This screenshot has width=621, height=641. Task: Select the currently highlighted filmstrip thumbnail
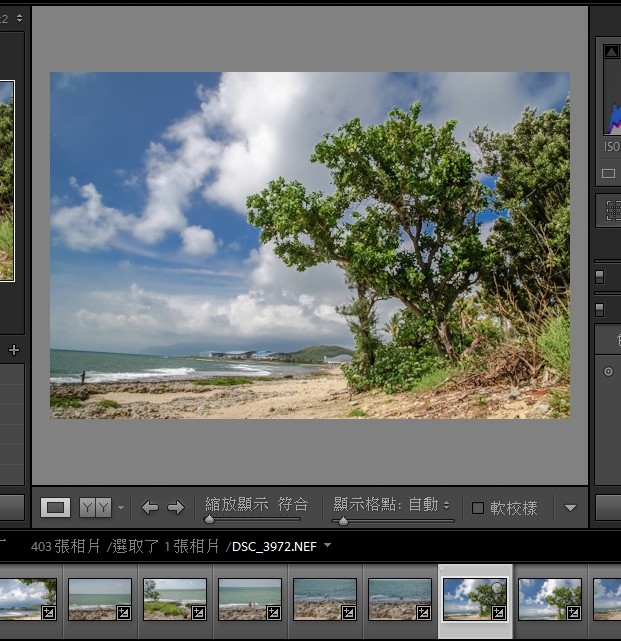click(475, 599)
